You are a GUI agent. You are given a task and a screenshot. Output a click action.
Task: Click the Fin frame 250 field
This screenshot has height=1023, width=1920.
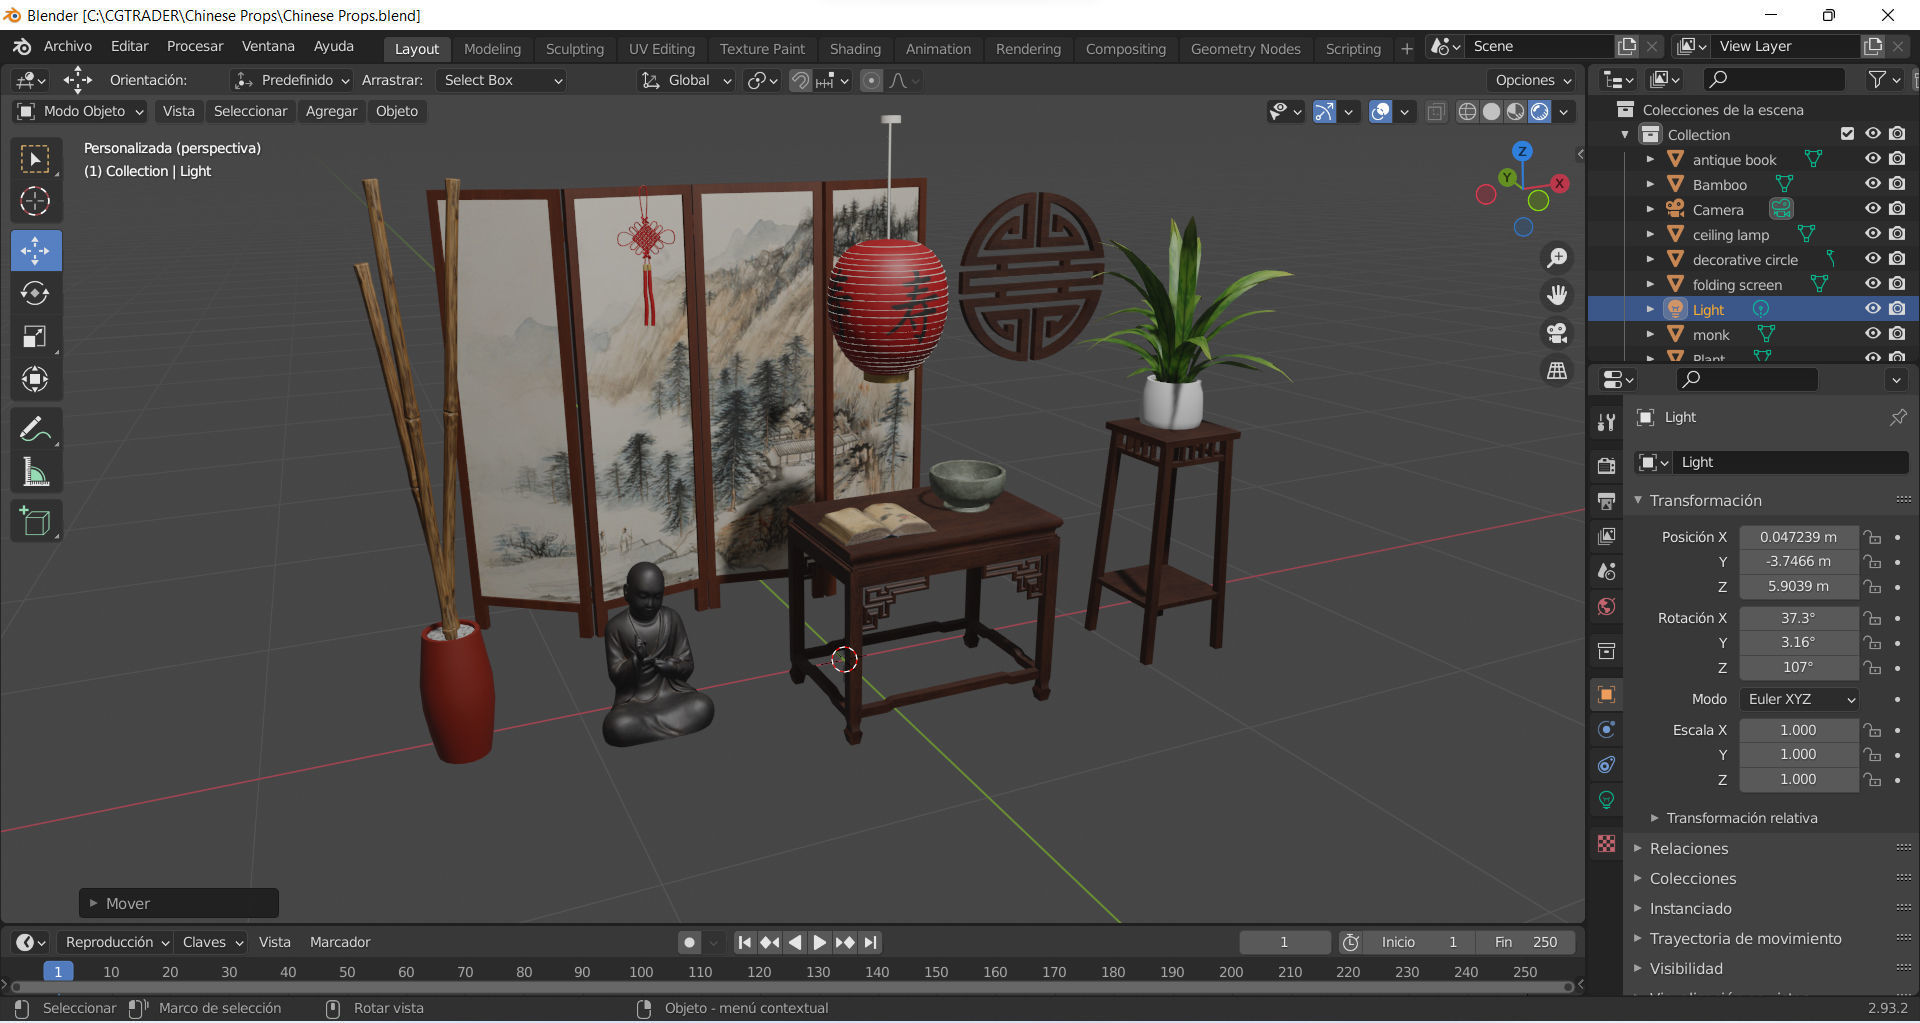point(1526,942)
